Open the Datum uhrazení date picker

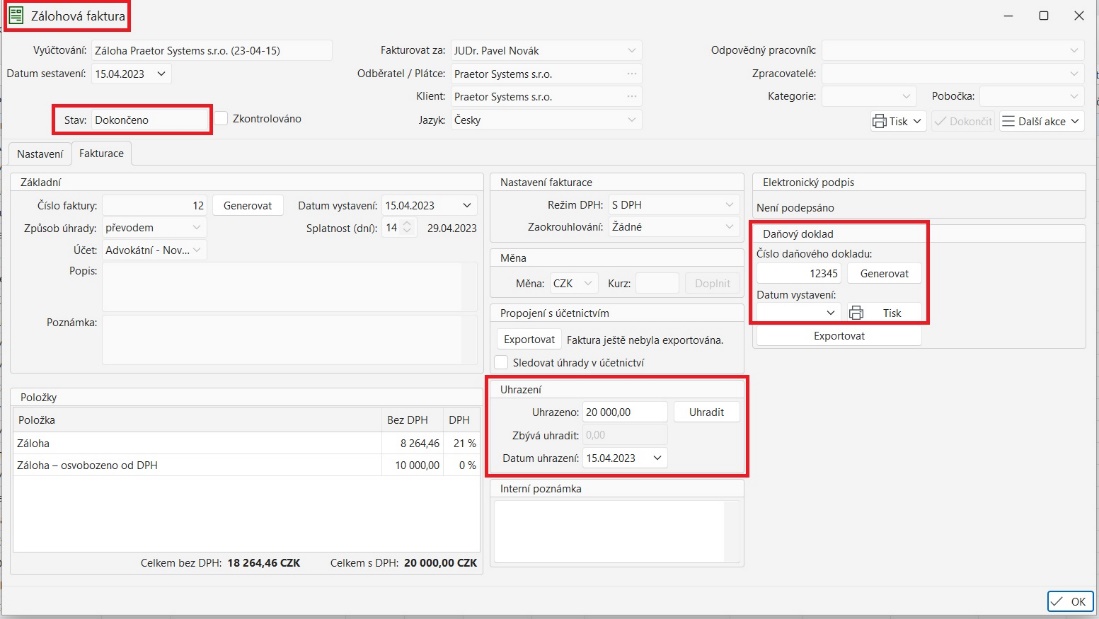[657, 458]
